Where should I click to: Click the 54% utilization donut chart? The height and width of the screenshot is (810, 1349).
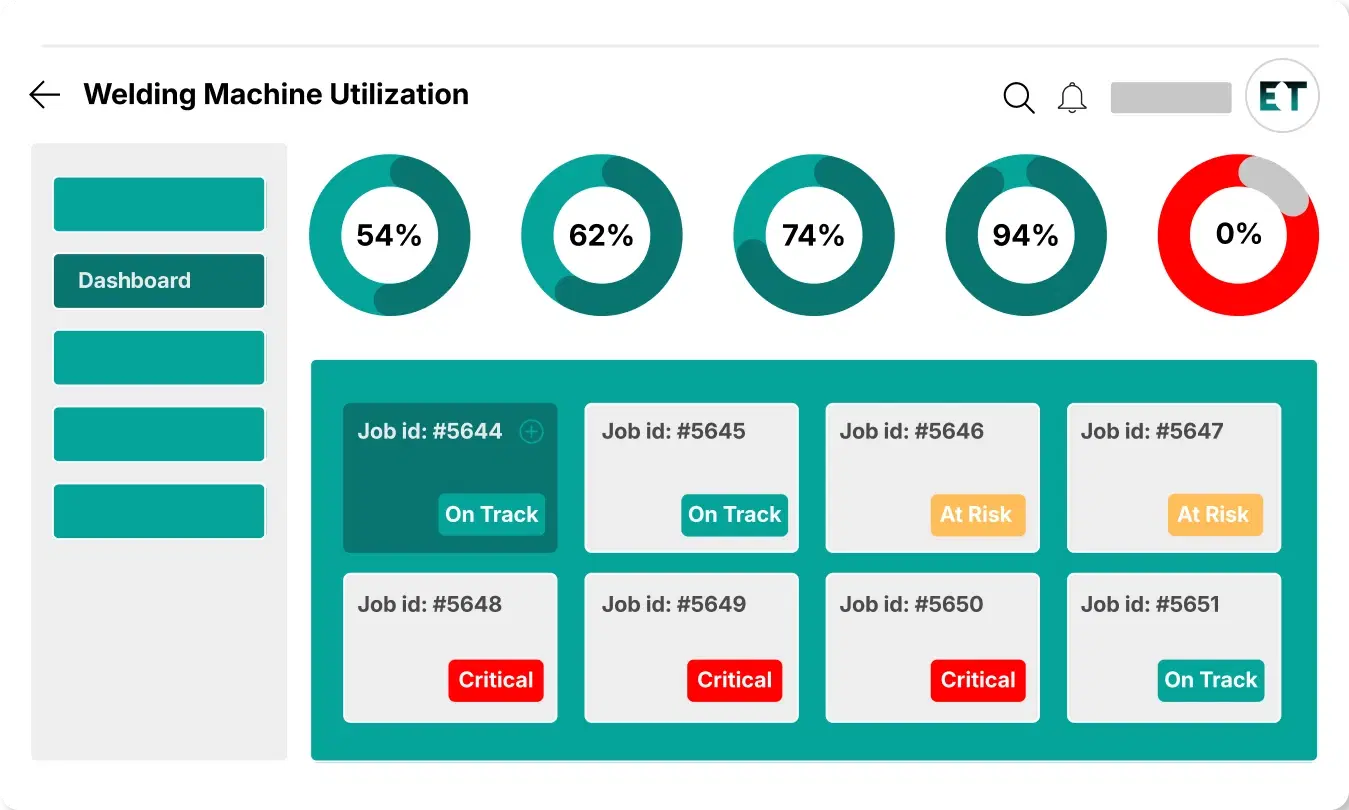[x=389, y=236]
